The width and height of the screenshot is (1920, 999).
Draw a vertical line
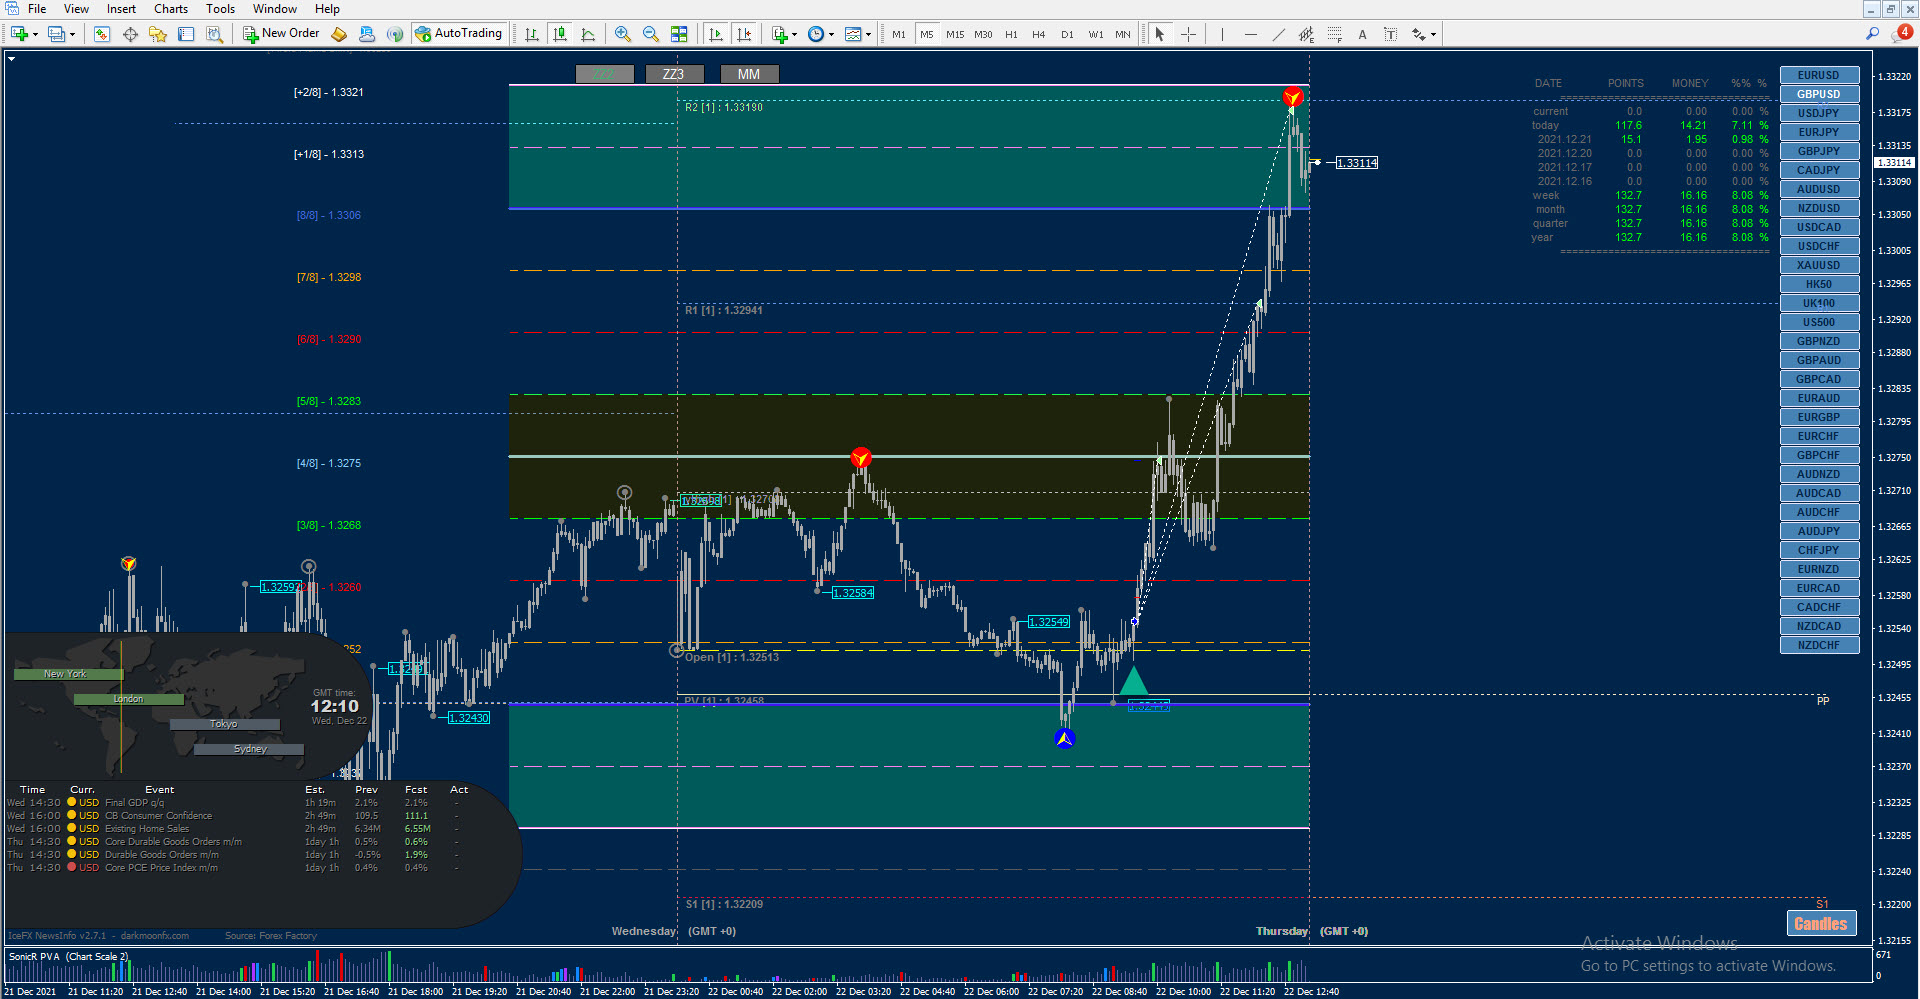point(1222,34)
